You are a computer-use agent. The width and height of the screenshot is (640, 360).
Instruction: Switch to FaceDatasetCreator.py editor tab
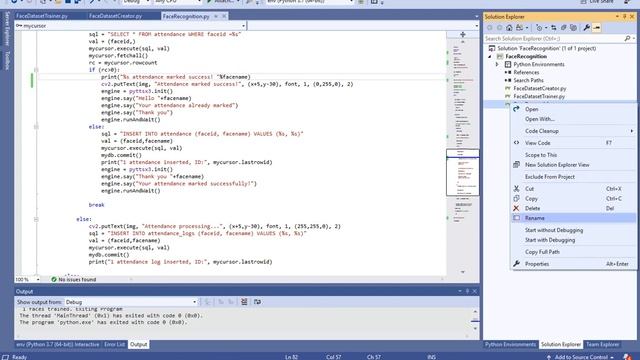coord(116,16)
